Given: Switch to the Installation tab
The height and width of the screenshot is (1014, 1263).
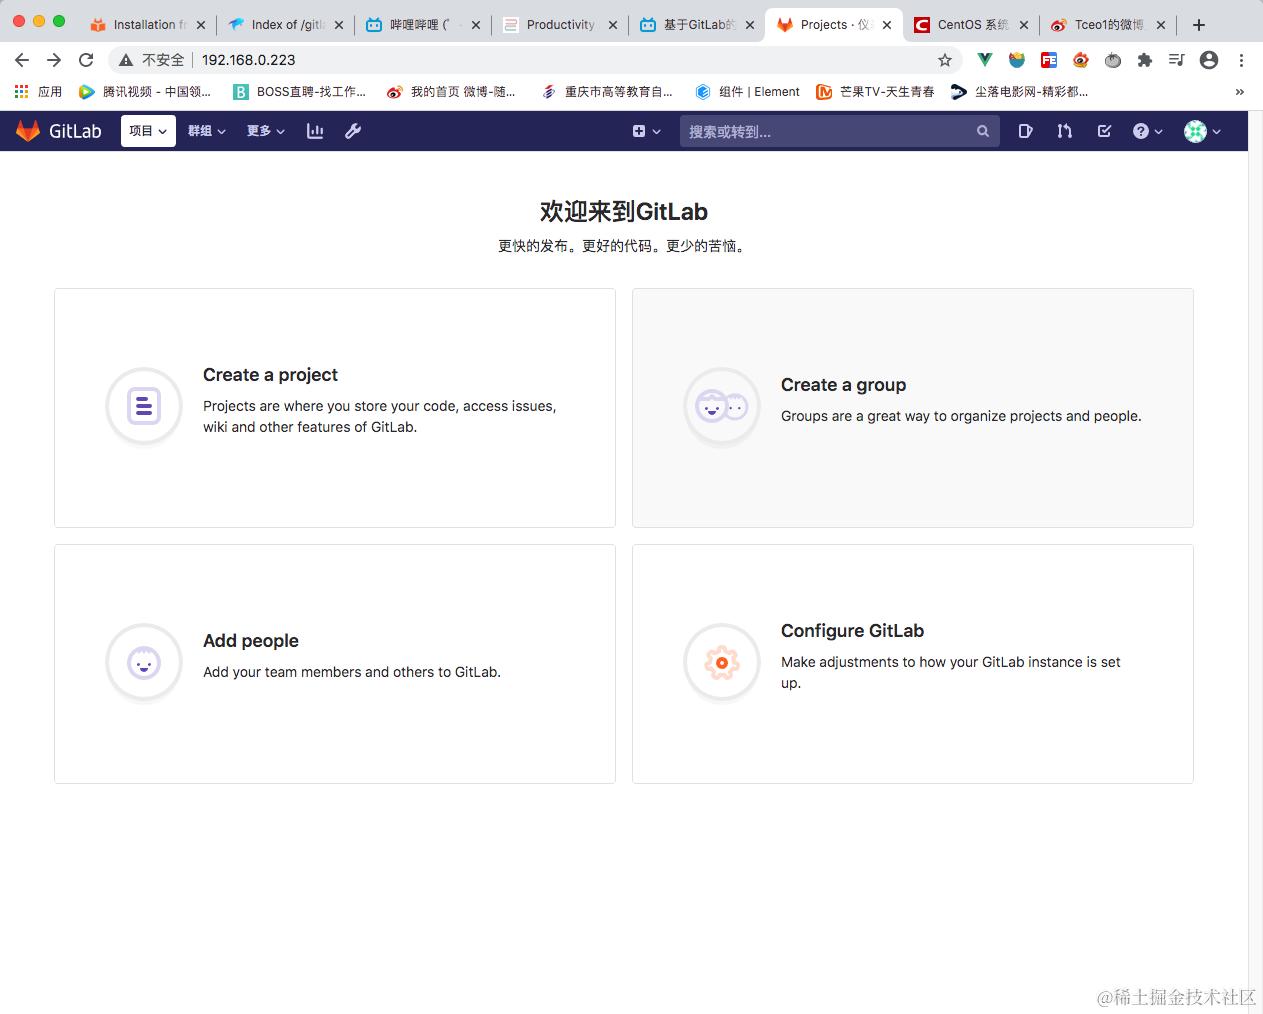Looking at the screenshot, I should [149, 25].
